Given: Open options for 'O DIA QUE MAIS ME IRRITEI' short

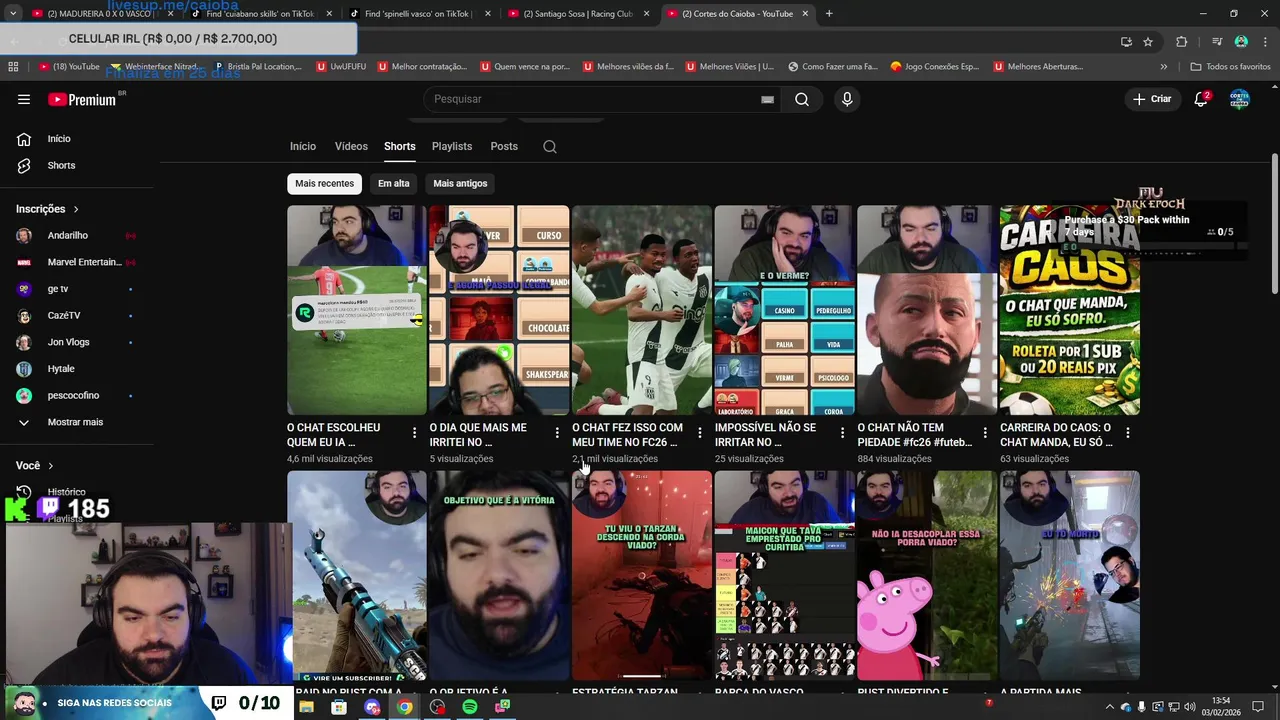Looking at the screenshot, I should pyautogui.click(x=557, y=433).
